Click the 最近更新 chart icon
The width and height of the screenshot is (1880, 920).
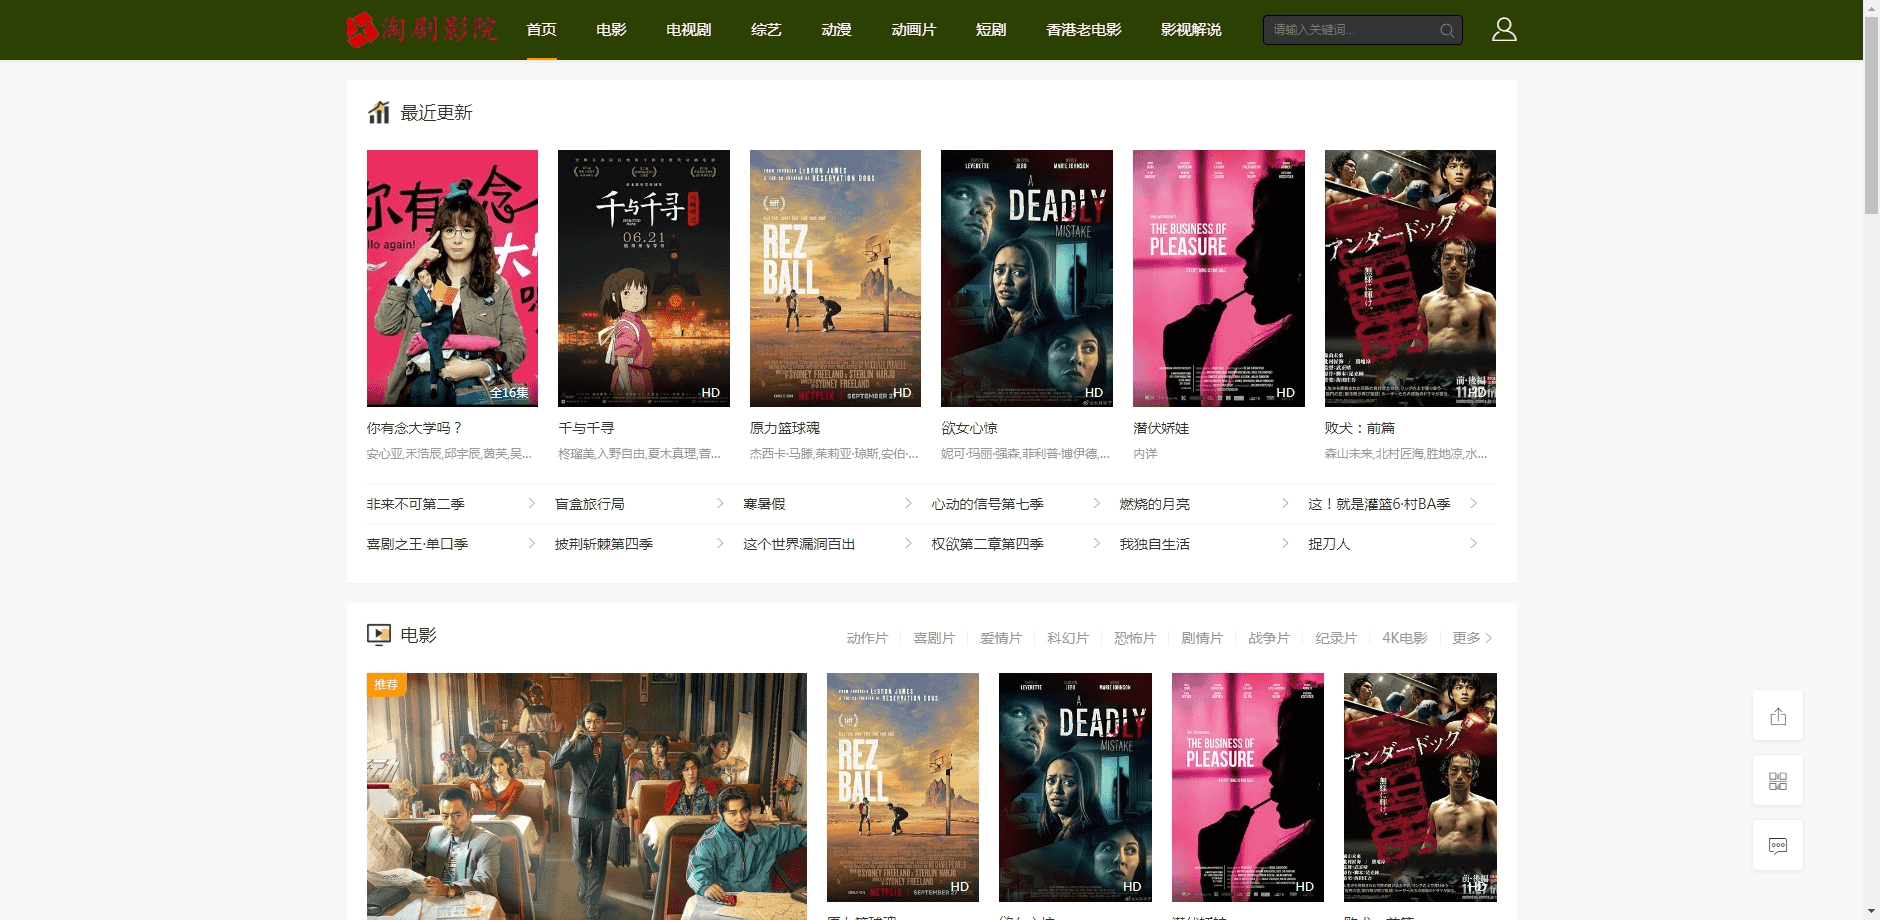click(x=379, y=112)
